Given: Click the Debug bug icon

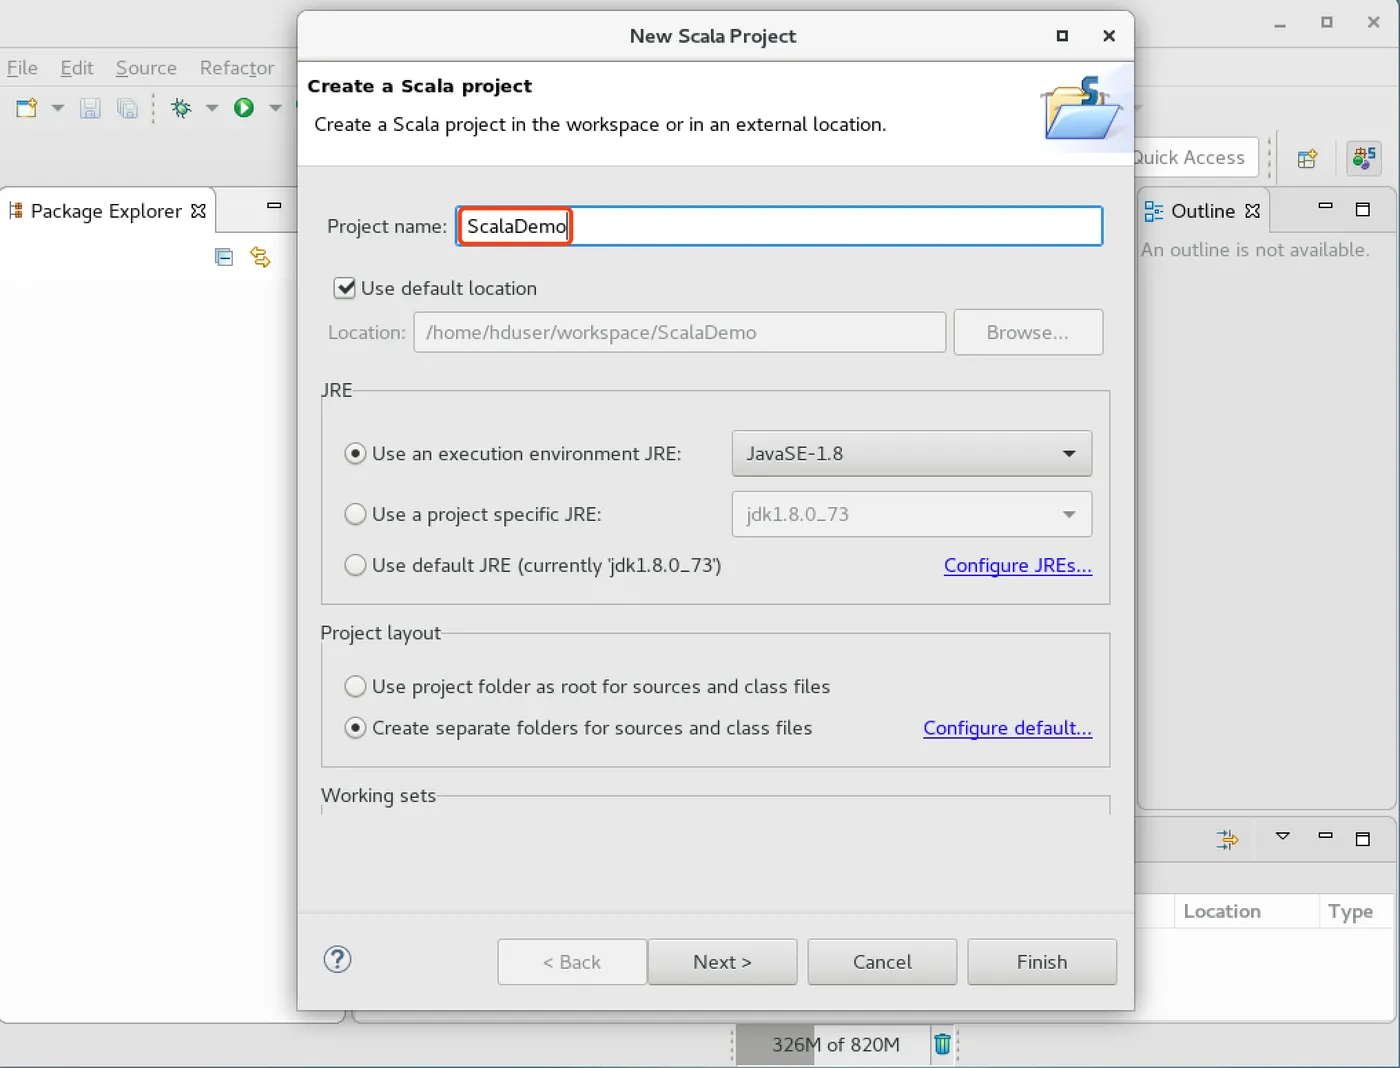Looking at the screenshot, I should pyautogui.click(x=181, y=108).
